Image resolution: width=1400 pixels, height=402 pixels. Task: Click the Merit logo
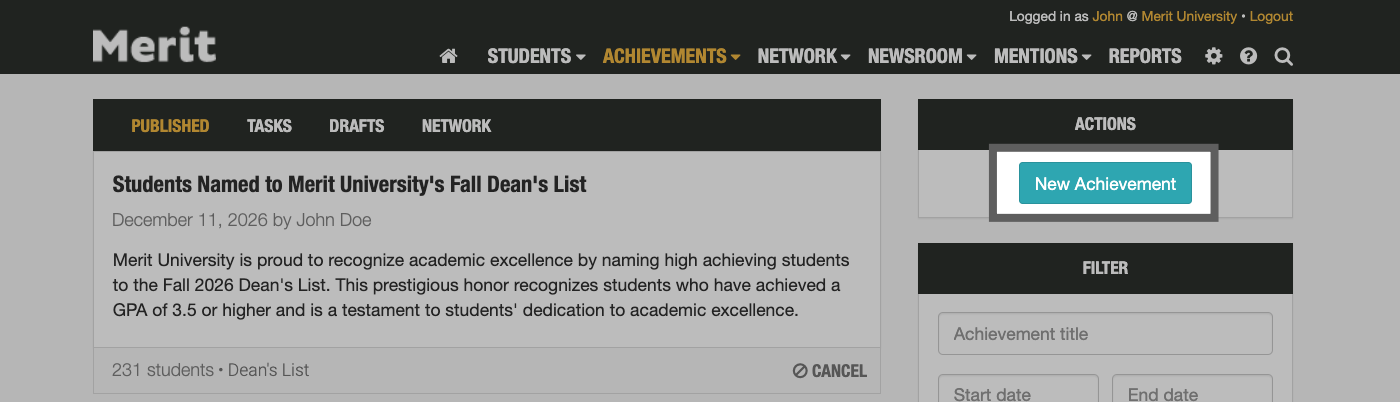[x=154, y=45]
